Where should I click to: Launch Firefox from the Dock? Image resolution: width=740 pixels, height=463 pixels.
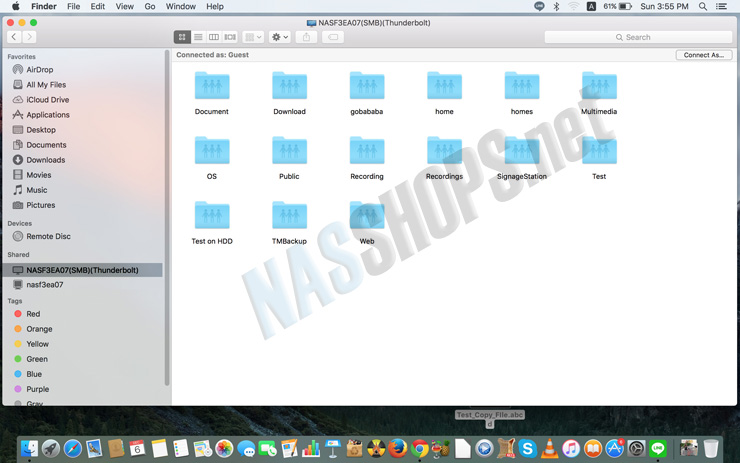(x=397, y=448)
